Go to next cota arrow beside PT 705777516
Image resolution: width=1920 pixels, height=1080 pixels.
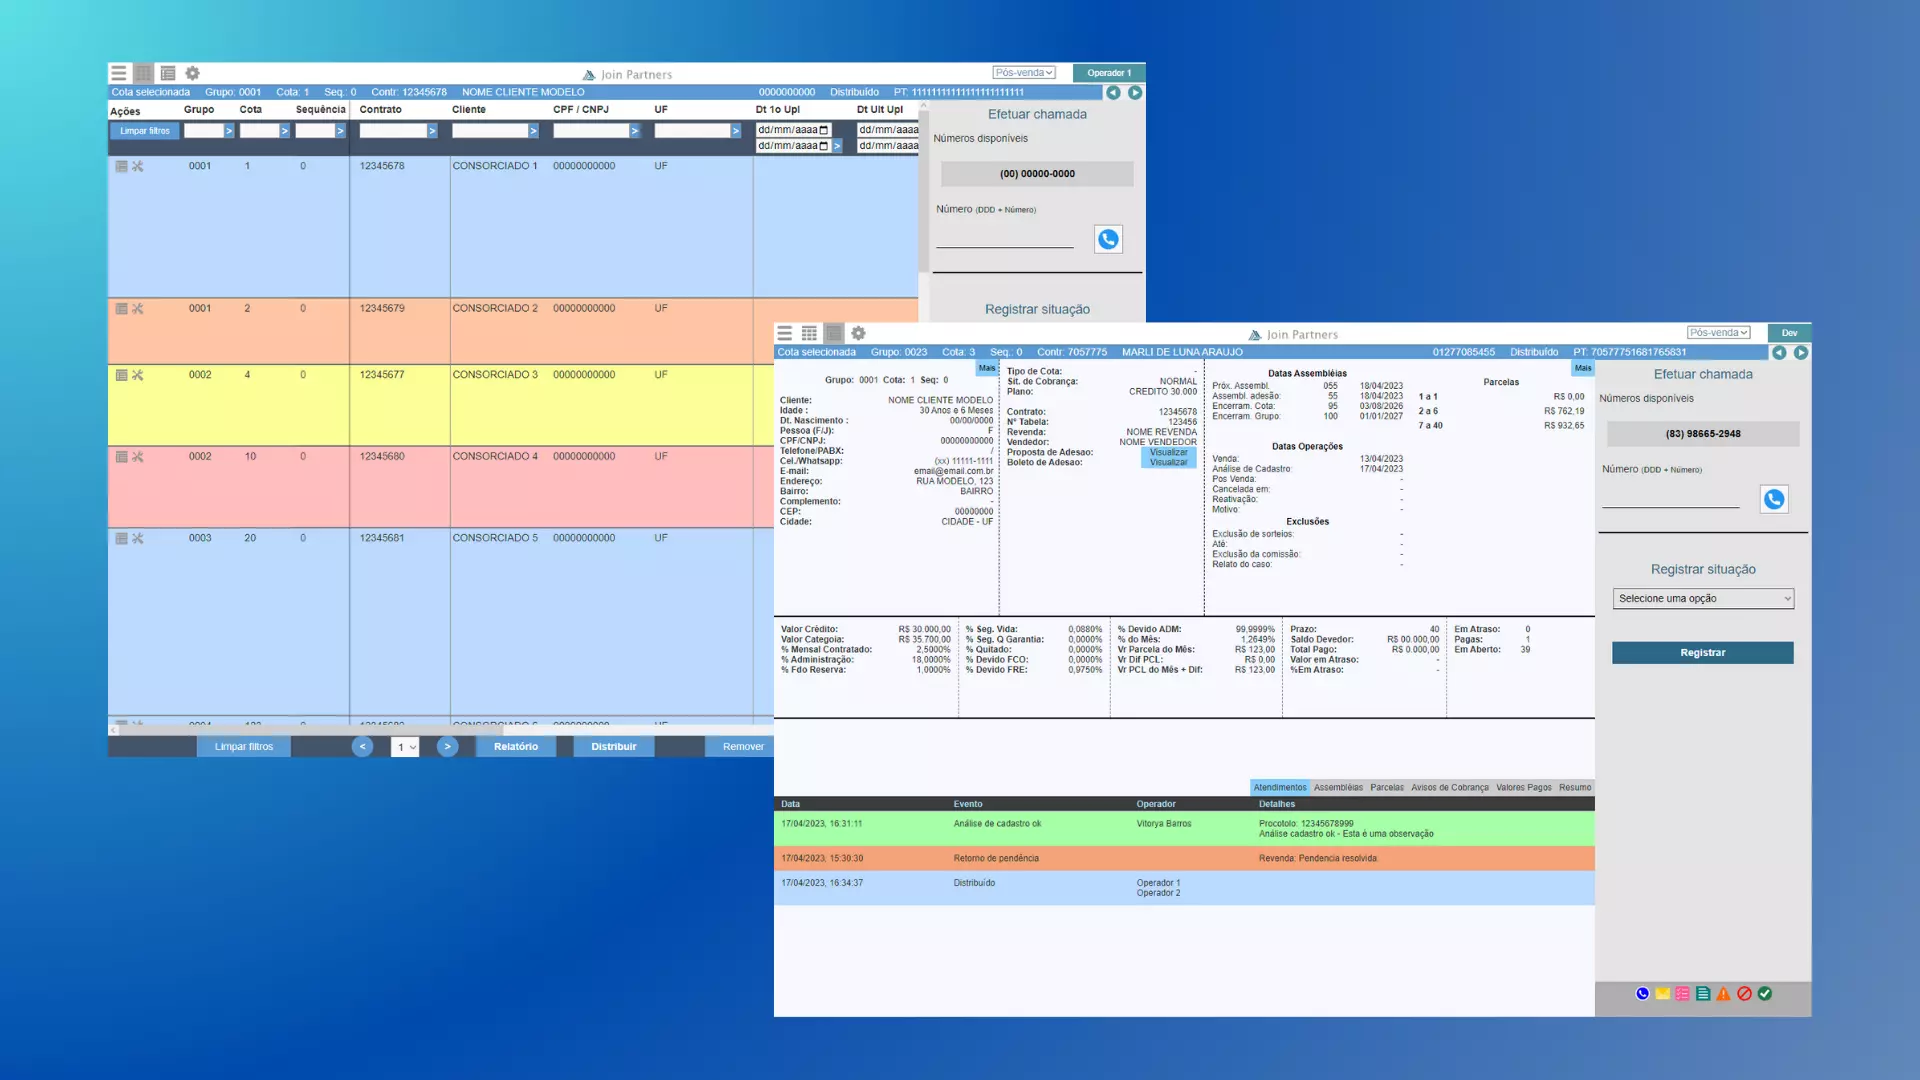click(x=1800, y=352)
